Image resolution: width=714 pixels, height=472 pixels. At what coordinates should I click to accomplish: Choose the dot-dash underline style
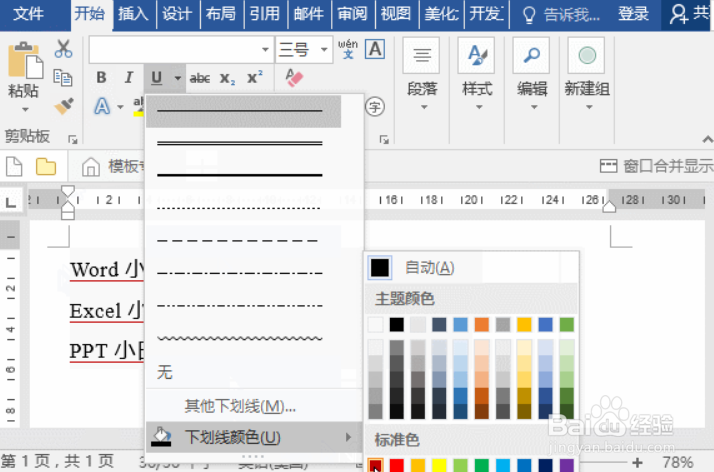(x=243, y=273)
